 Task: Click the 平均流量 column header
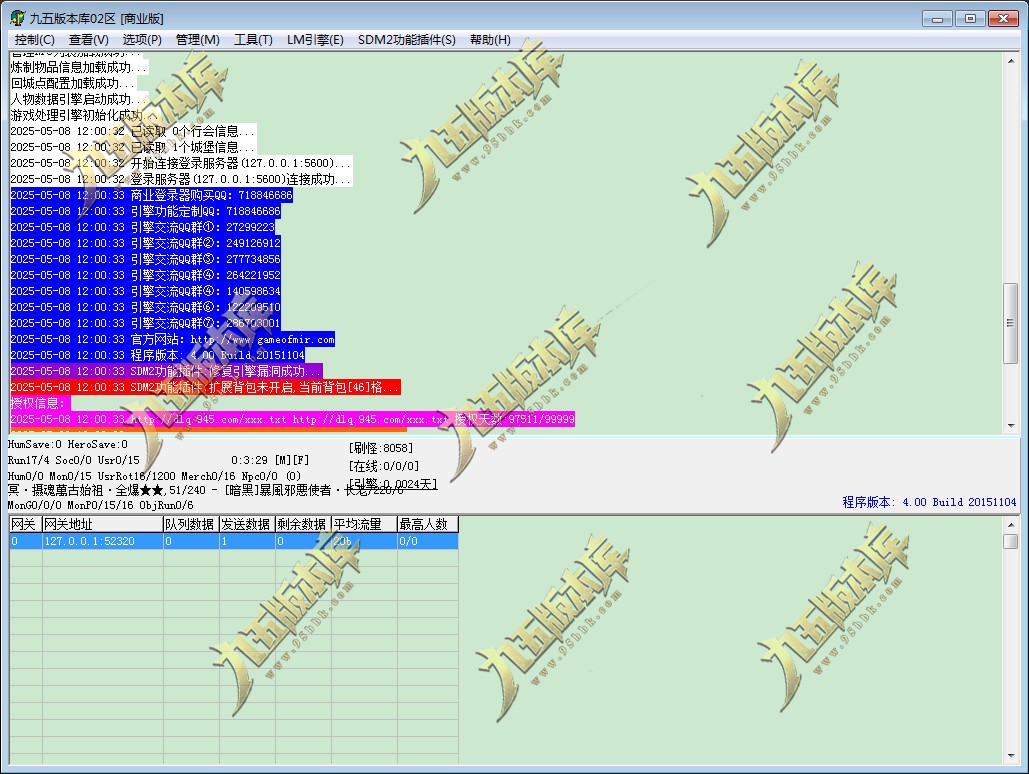point(364,524)
